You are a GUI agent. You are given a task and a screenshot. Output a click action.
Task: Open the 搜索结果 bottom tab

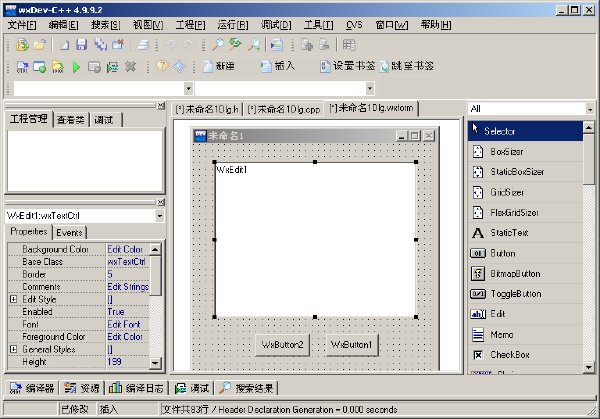(x=246, y=388)
